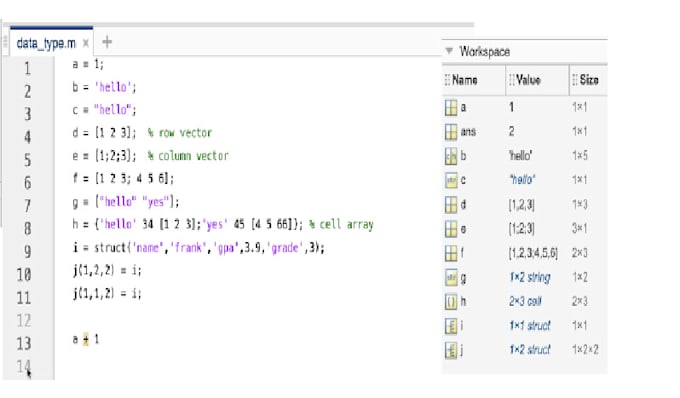Select the struct icon of variable j
This screenshot has width=680, height=398.
451,350
